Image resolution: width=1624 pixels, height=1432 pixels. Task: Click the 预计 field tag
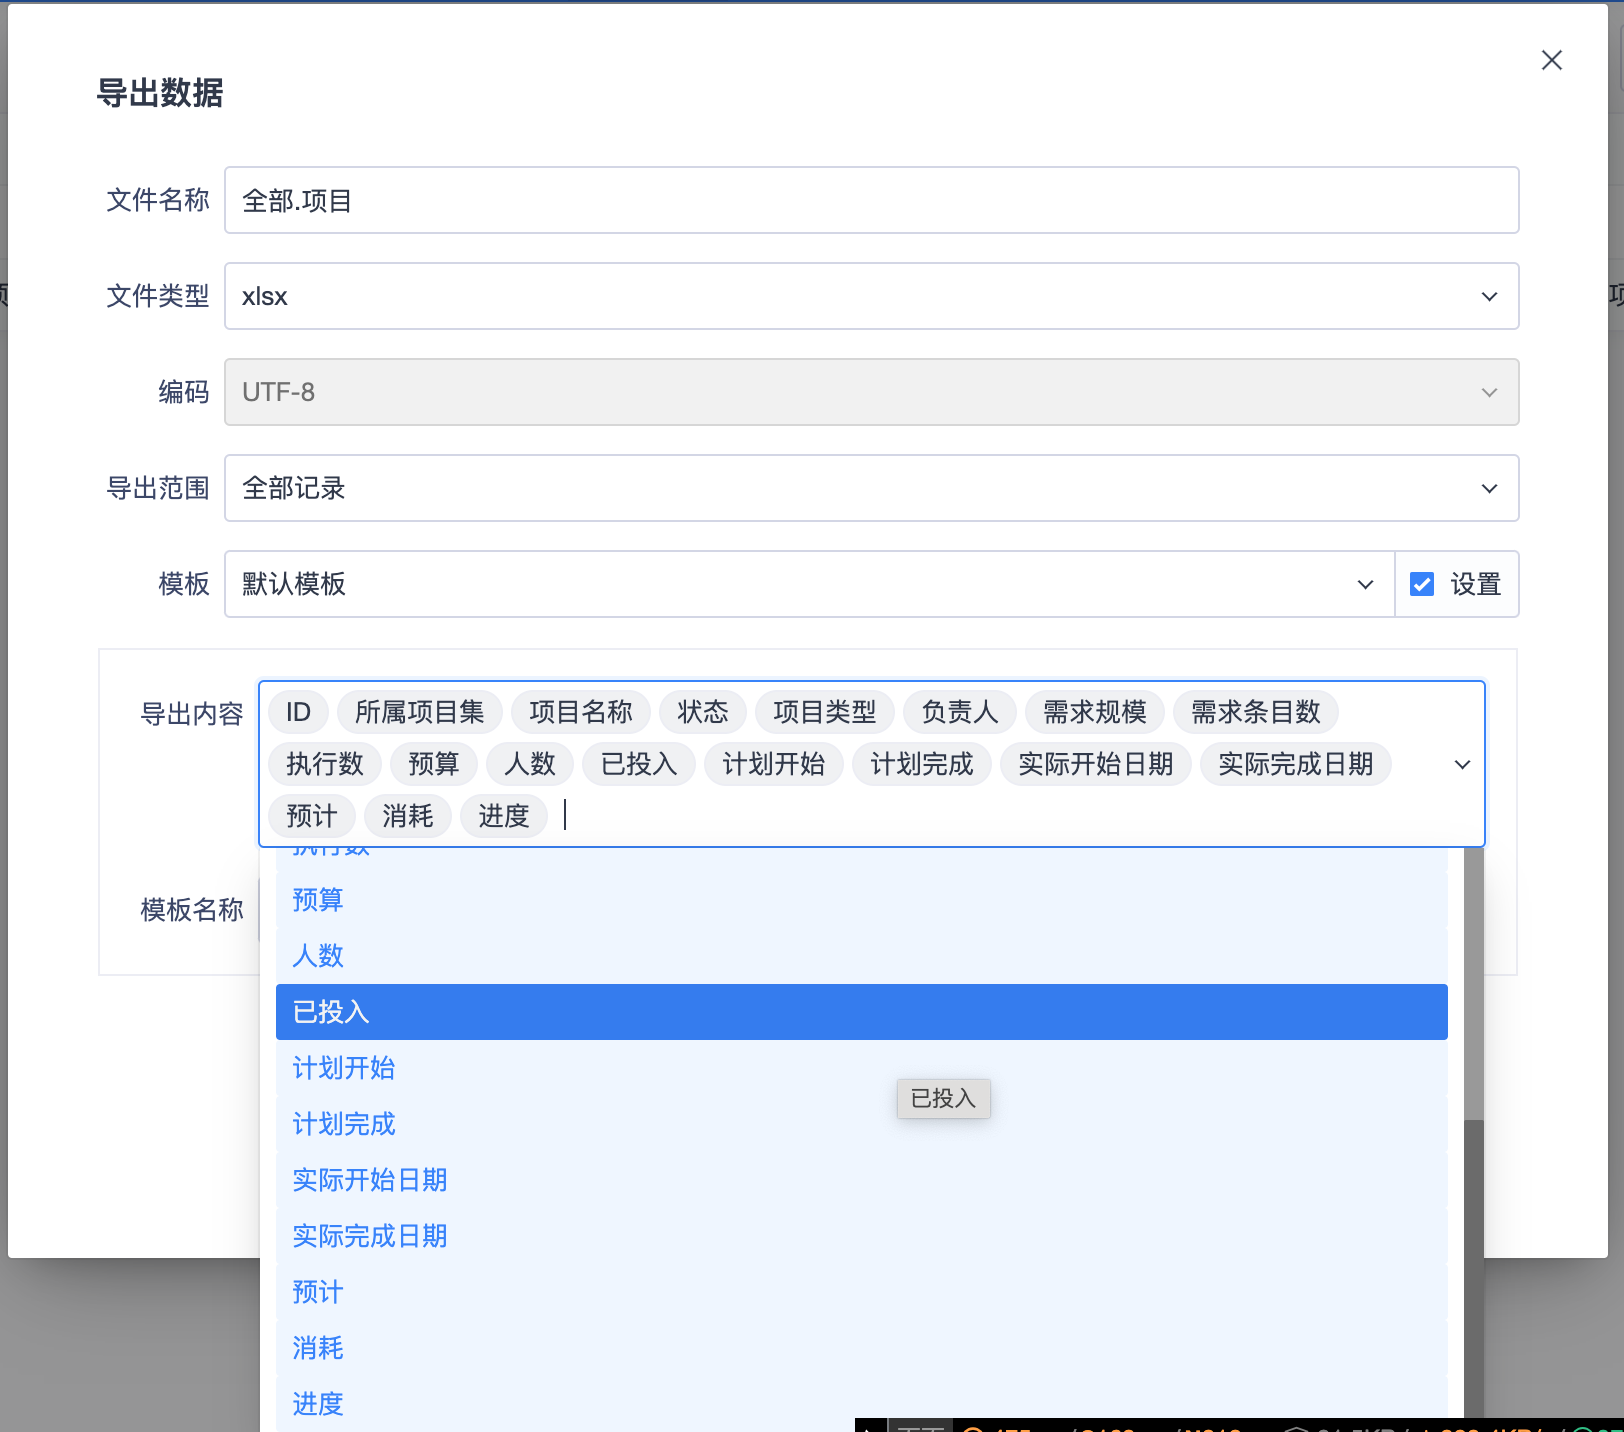[x=311, y=816]
